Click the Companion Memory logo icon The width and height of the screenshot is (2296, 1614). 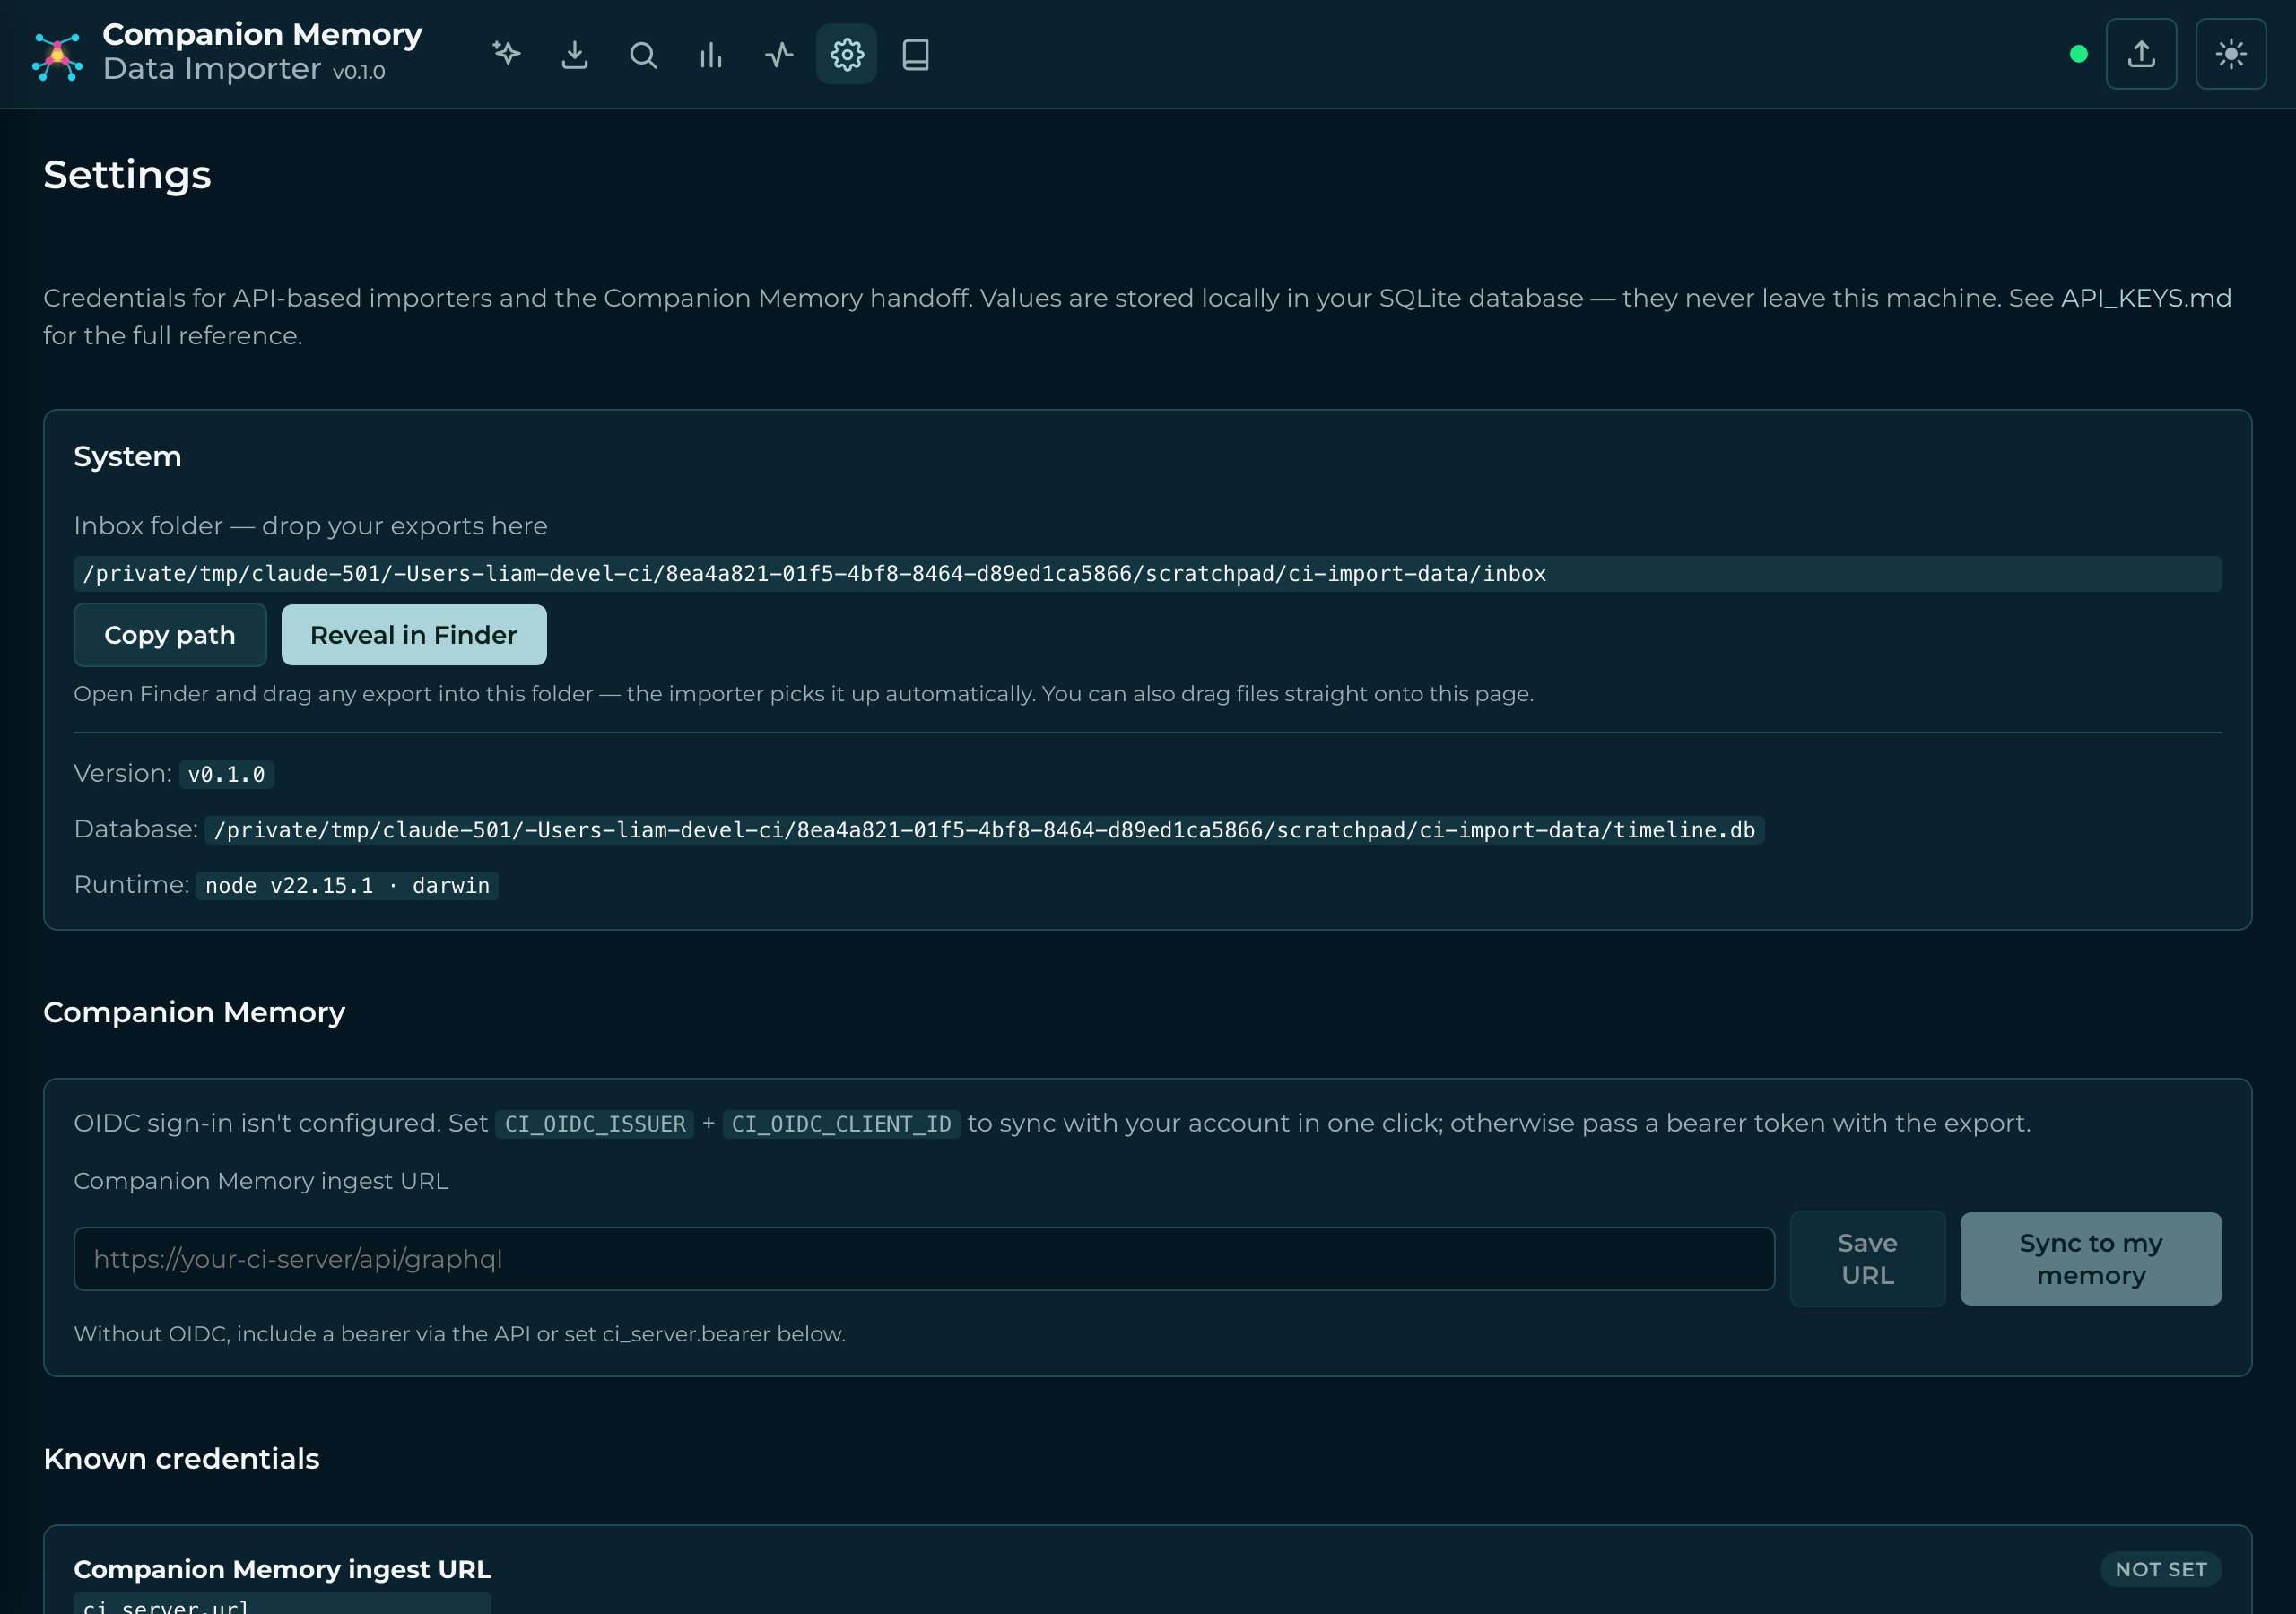tap(57, 55)
